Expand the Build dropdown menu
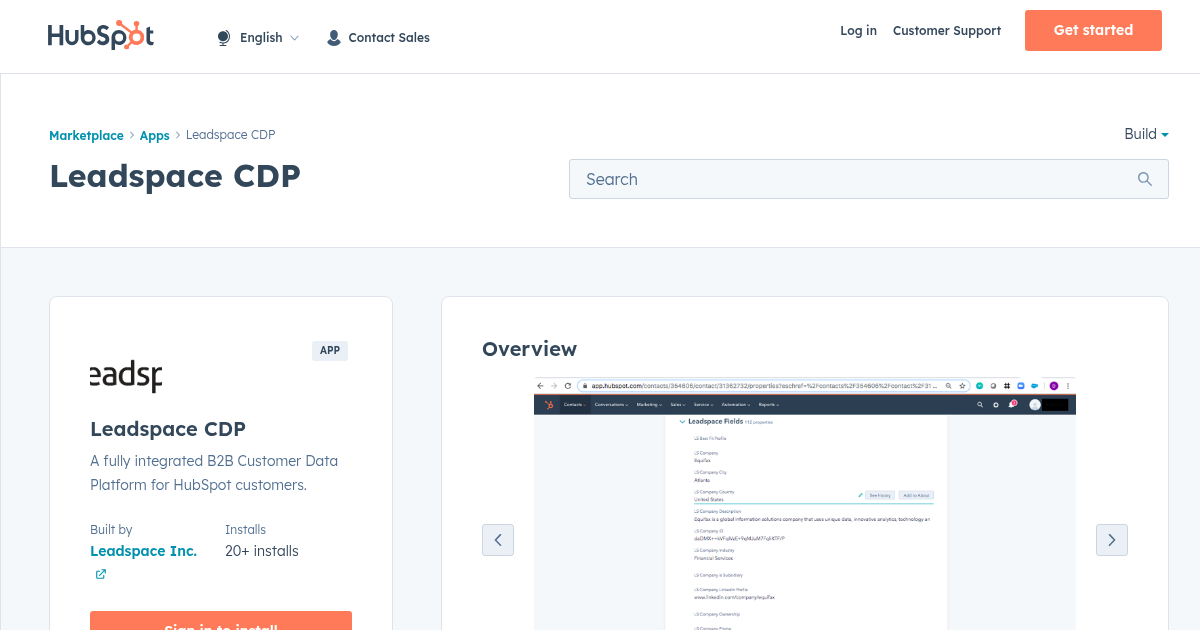Screen dimensions: 1200x630 [1146, 134]
